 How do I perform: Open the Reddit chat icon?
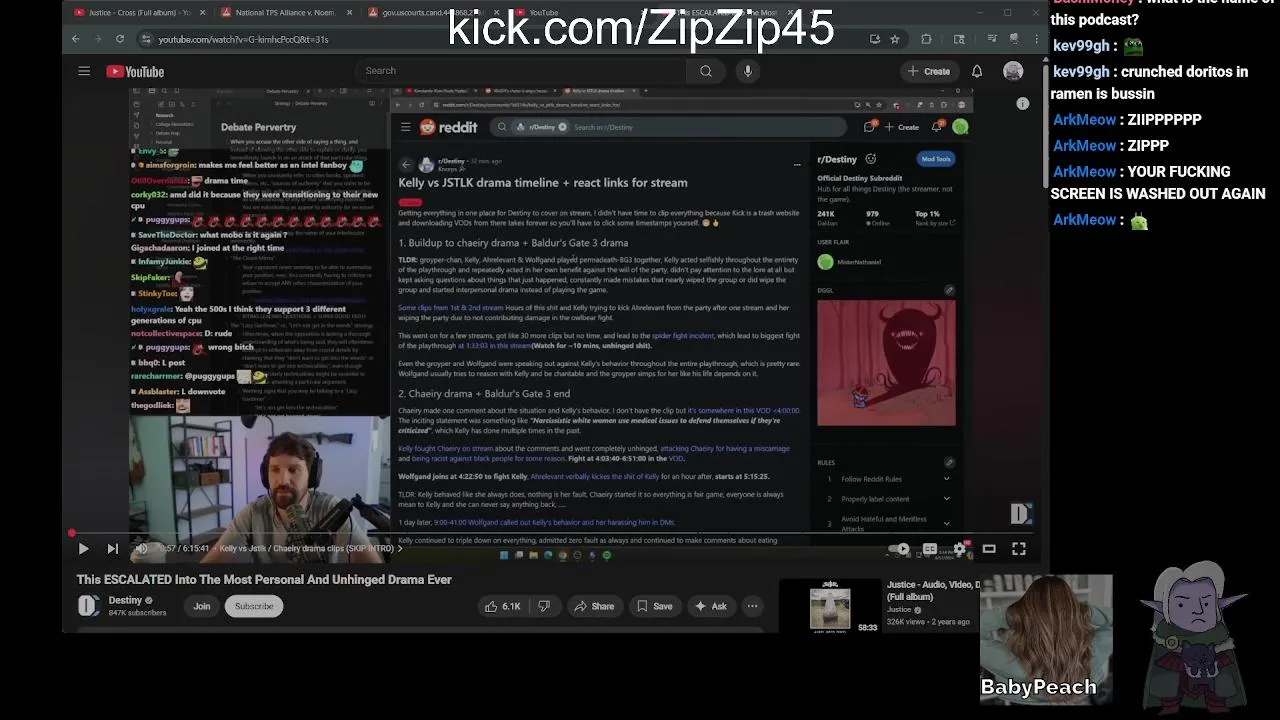[x=869, y=127]
